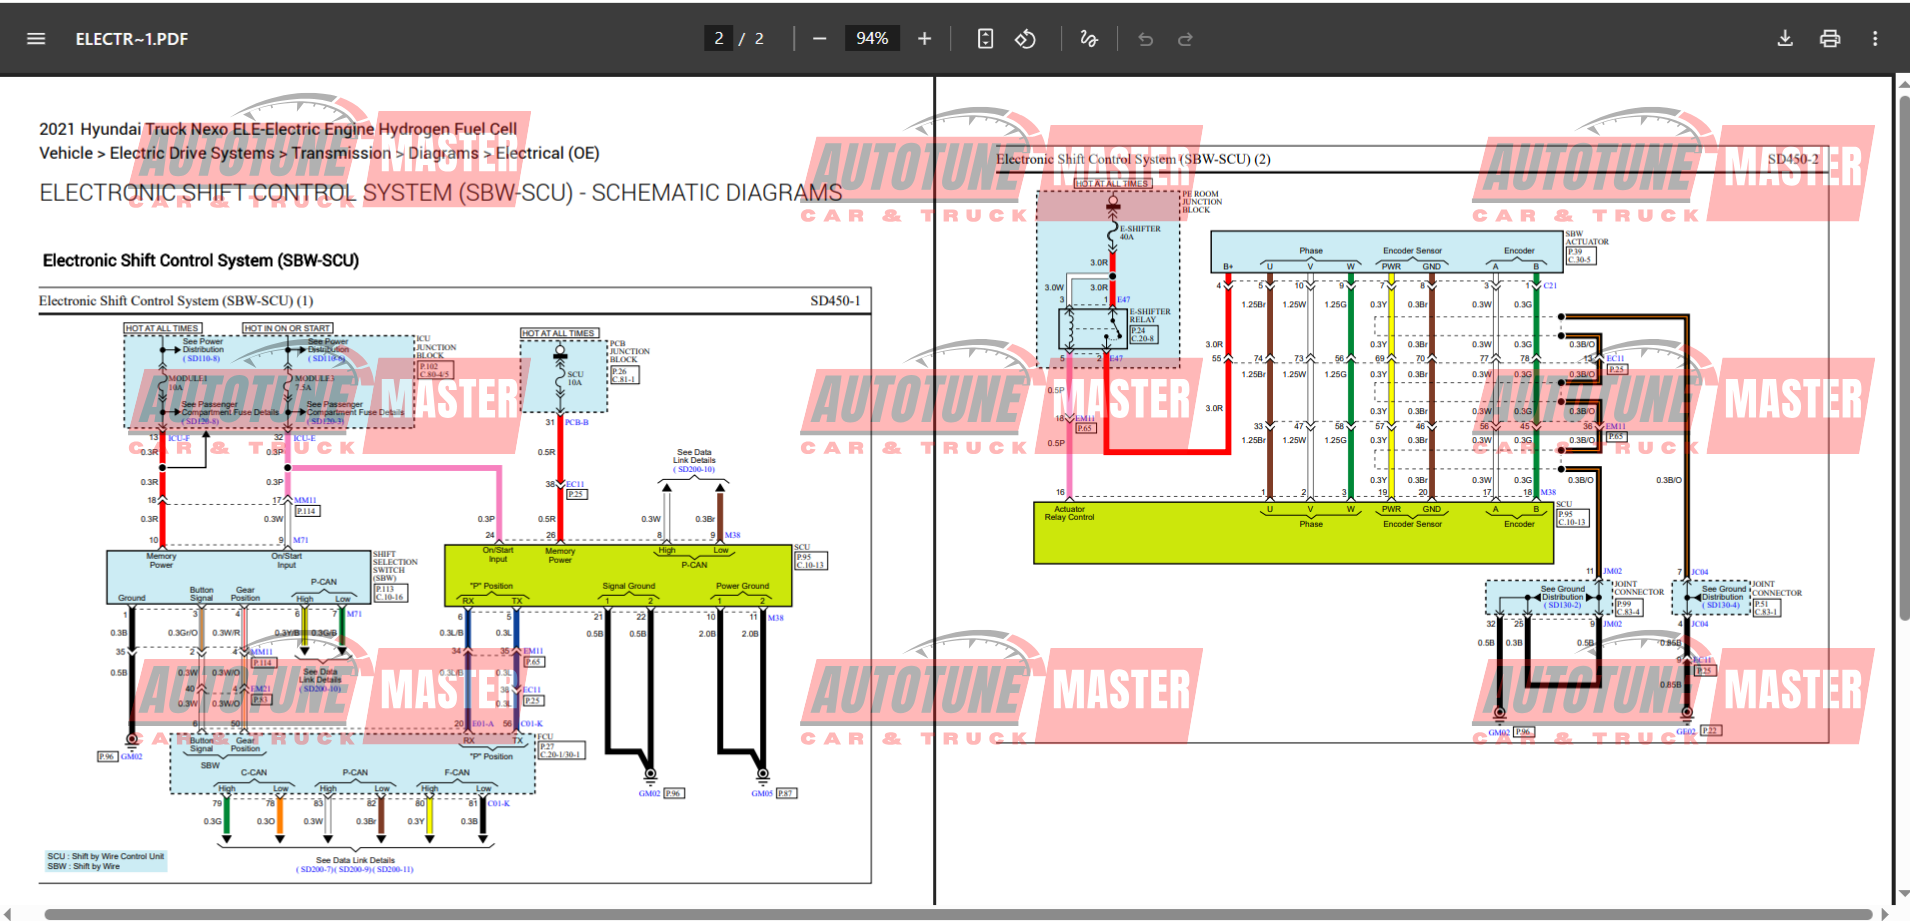Click the SD200-10 data link reference

[695, 469]
